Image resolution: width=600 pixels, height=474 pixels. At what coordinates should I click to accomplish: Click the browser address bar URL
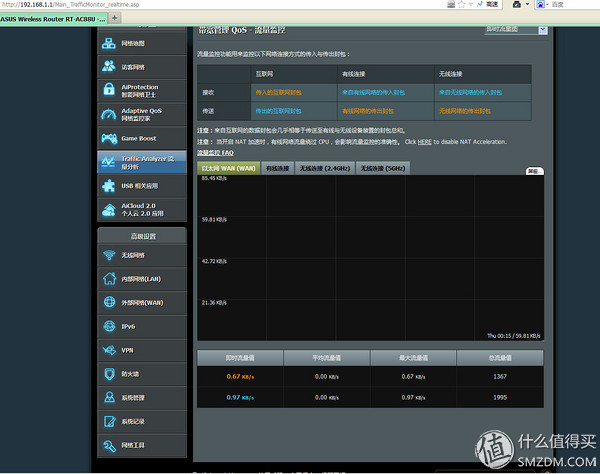pos(71,5)
